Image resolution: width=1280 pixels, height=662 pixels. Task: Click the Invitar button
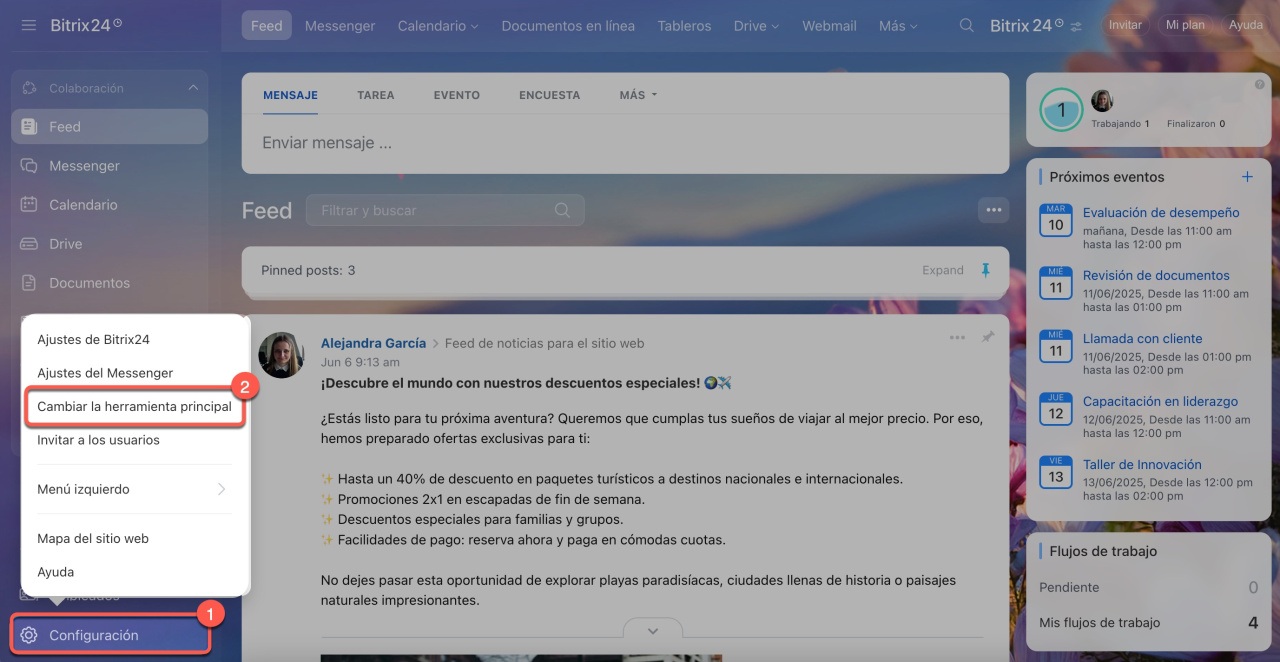coord(1125,25)
